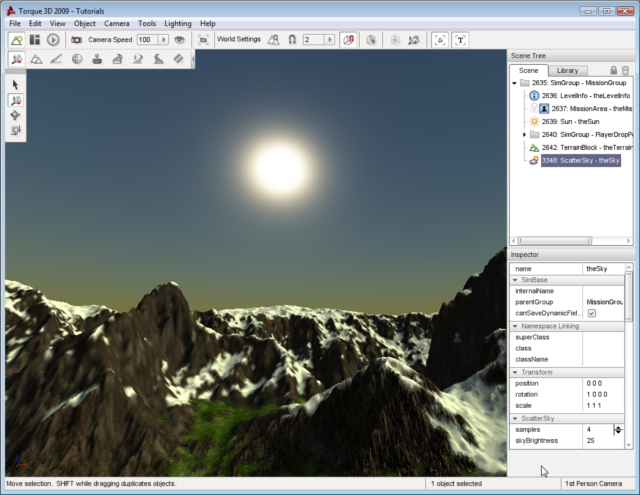Image resolution: width=640 pixels, height=495 pixels.
Task: Open the Lighting menu
Action: (x=178, y=23)
